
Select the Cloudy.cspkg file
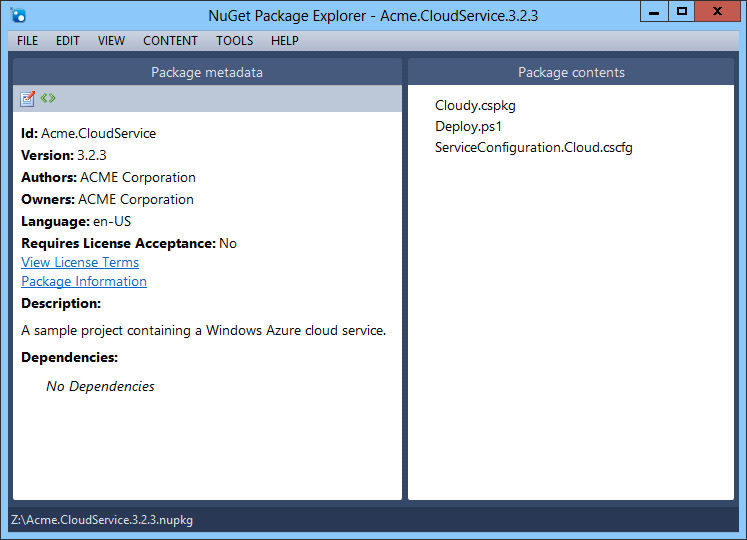point(475,105)
